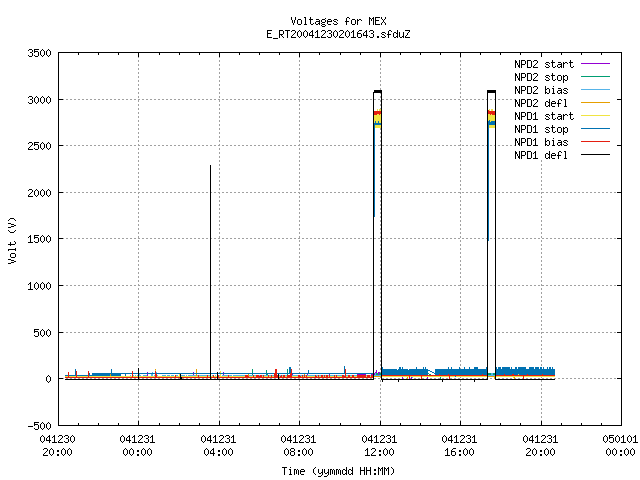
Task: Select the 'NPD2 stop' legend label
Action: pyautogui.click(x=541, y=77)
